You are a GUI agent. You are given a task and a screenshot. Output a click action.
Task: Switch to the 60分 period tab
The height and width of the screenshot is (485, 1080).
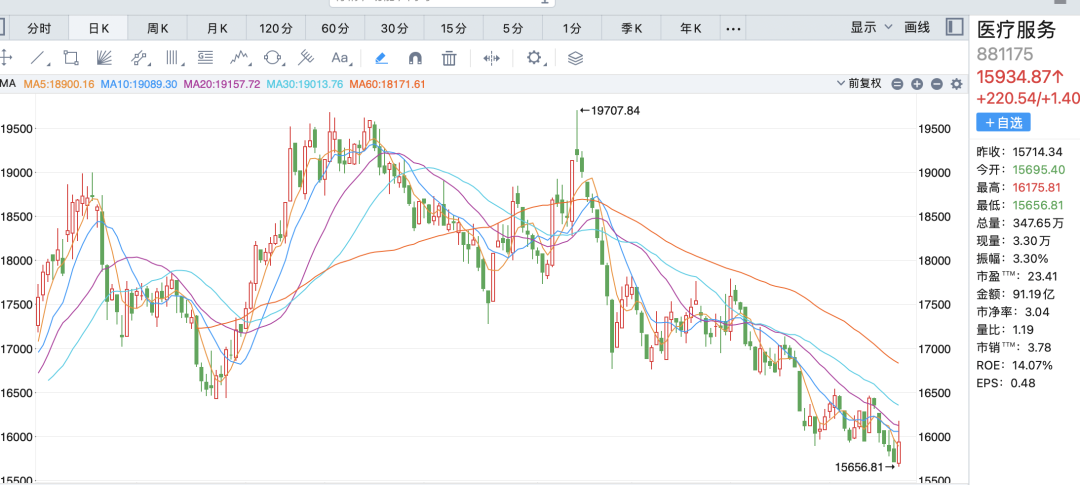[x=336, y=28]
